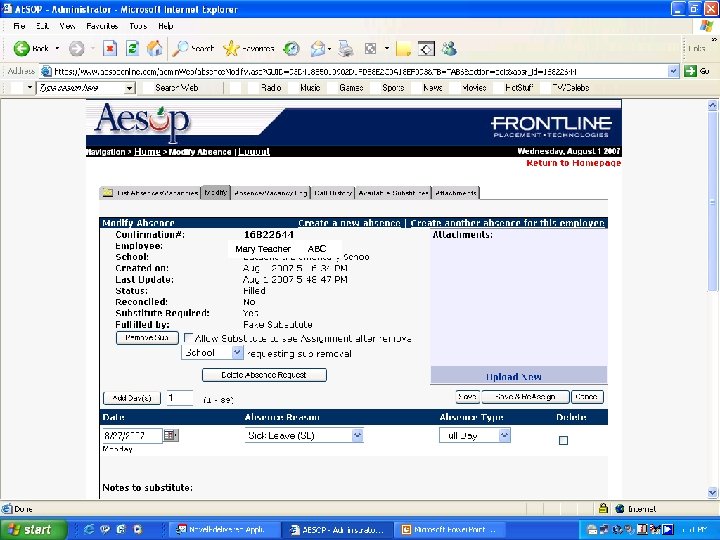Open the Back button history arrow
This screenshot has height=540, width=720.
tap(57, 48)
